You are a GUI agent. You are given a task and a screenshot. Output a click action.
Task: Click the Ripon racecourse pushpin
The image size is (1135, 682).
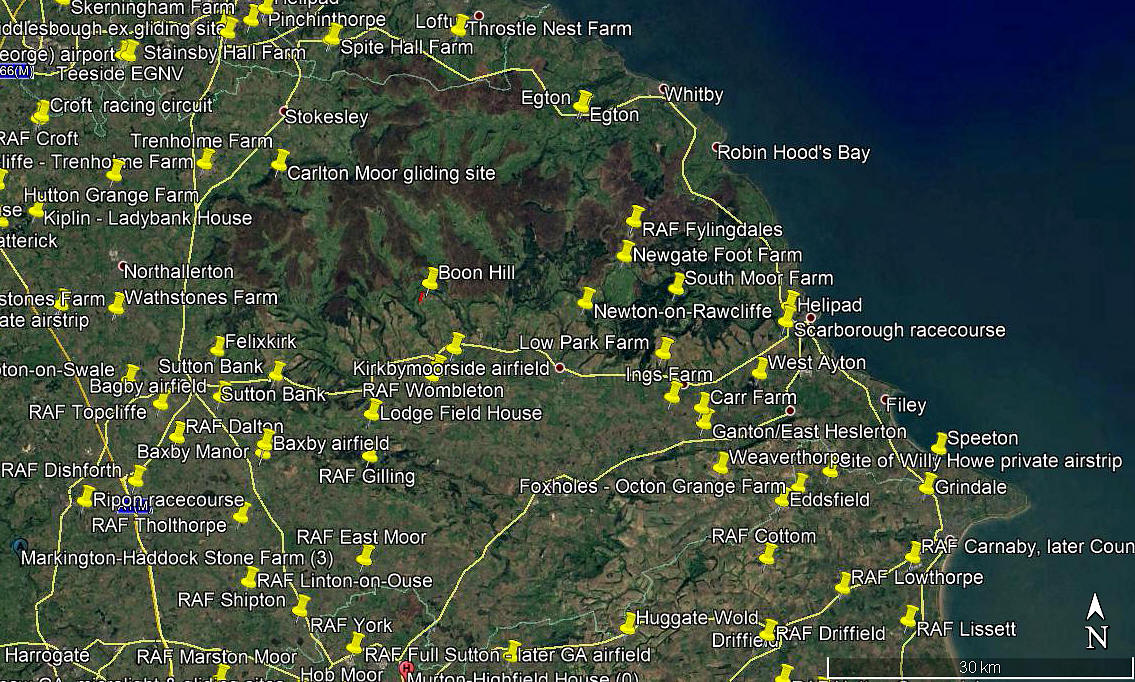click(85, 497)
